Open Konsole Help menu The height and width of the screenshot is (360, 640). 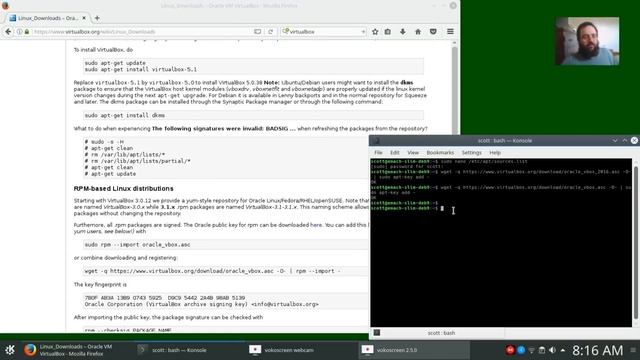[x=495, y=153]
